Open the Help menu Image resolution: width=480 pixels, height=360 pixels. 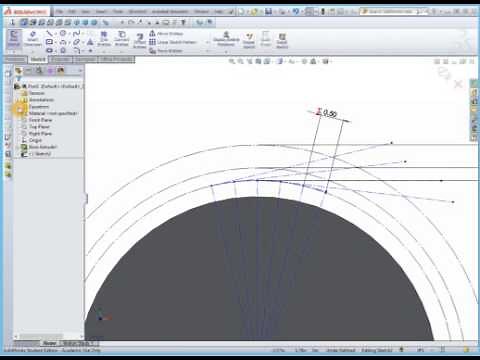point(218,12)
